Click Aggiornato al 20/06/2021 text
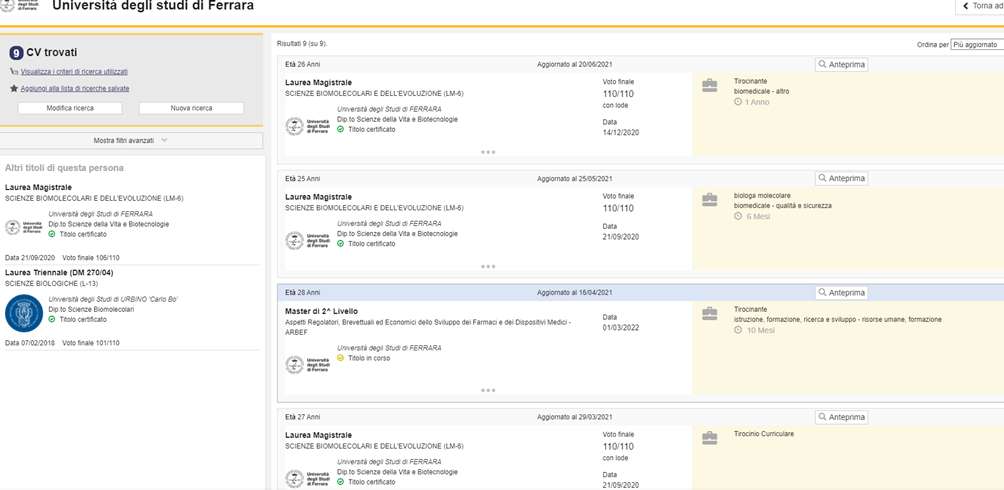This screenshot has width=1004, height=490. tap(574, 65)
